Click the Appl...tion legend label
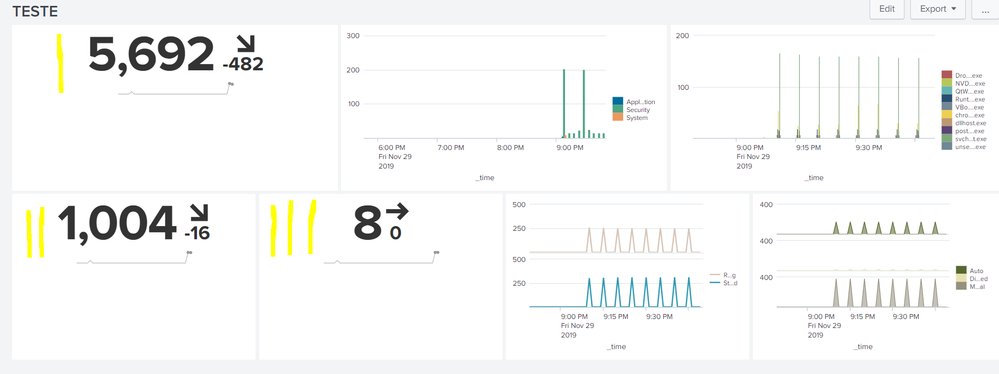Image resolution: width=999 pixels, height=374 pixels. coord(640,102)
